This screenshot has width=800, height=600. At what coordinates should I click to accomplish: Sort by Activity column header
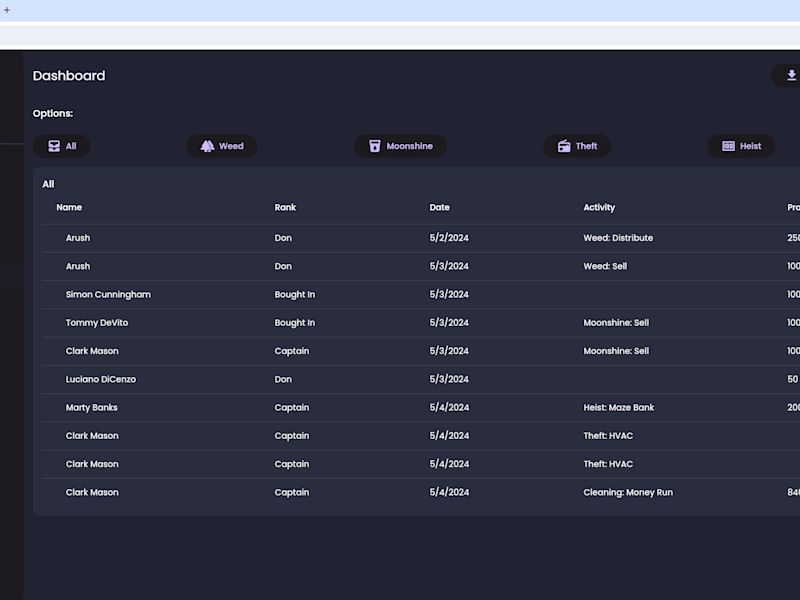click(599, 207)
